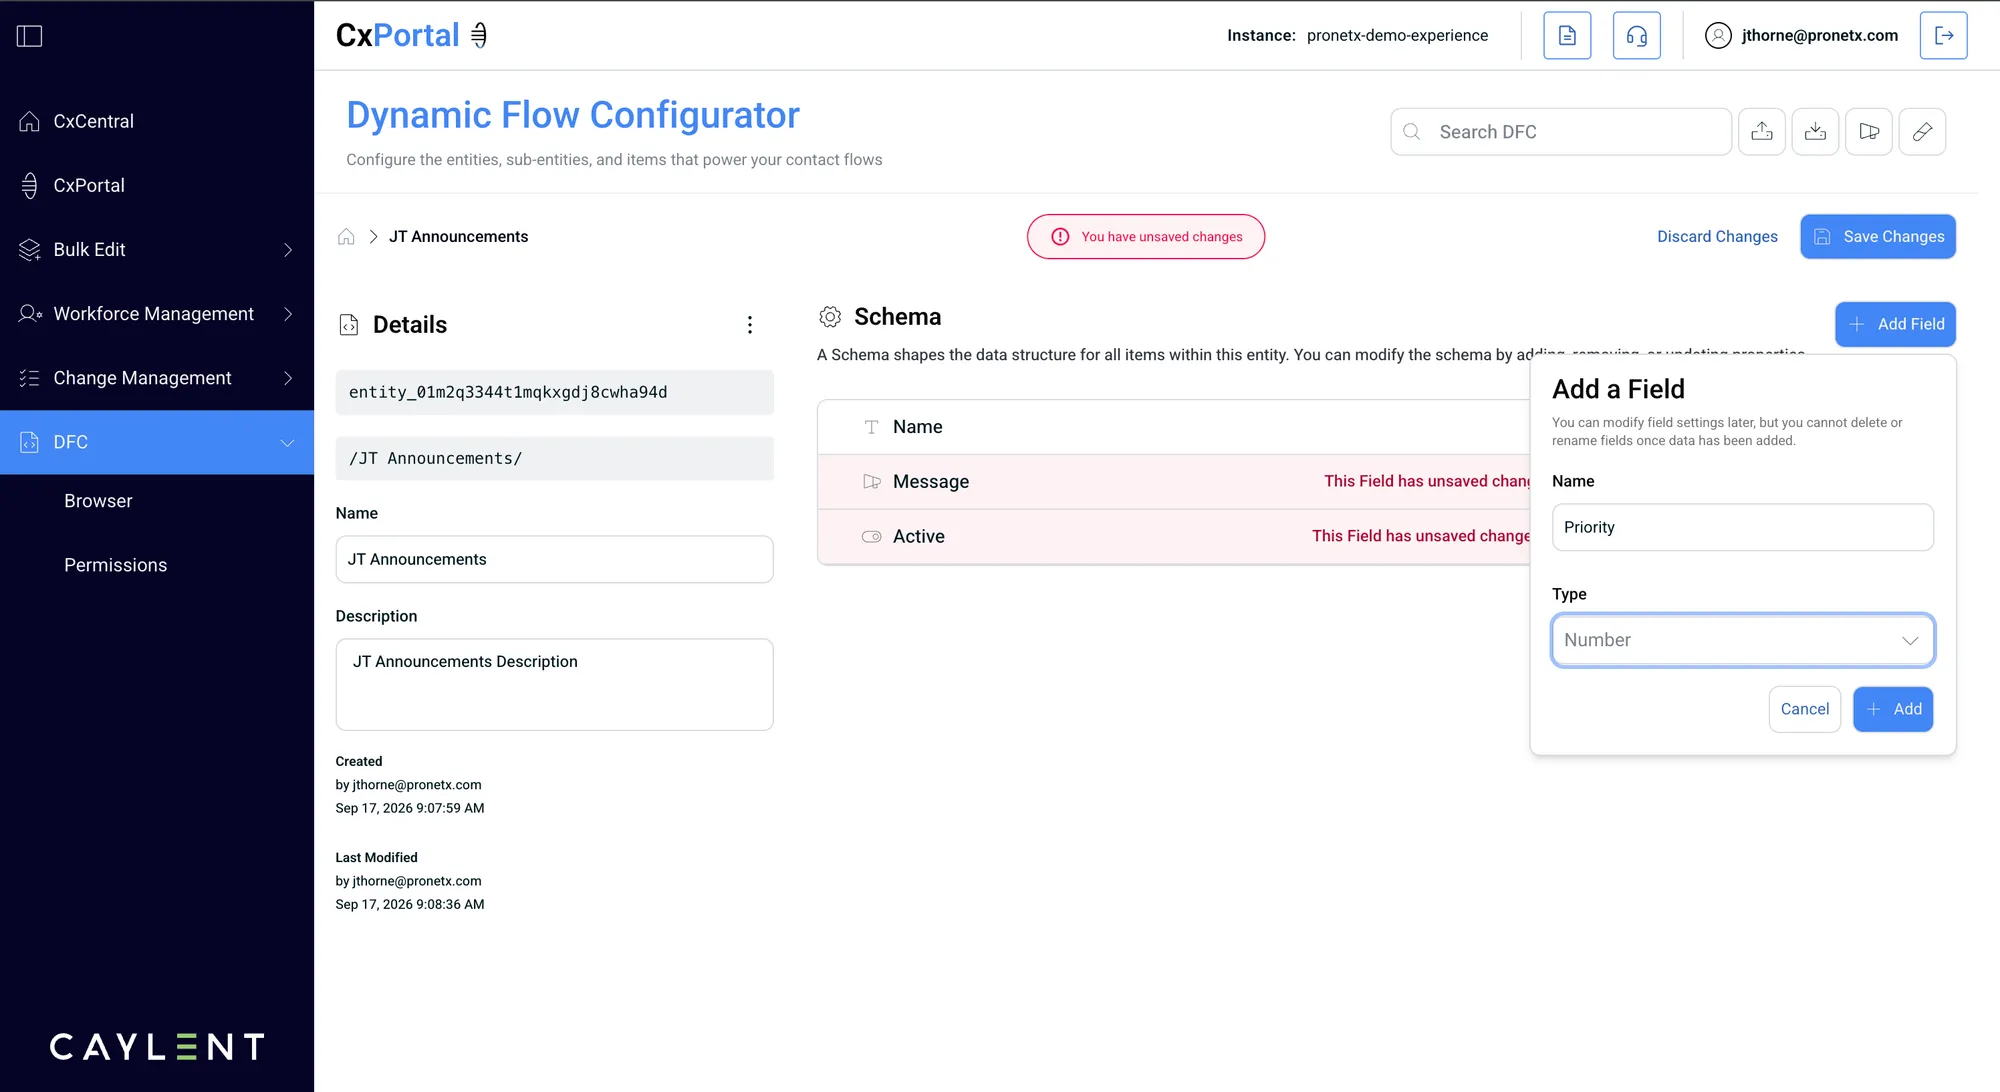Edit the Description text area
The image size is (2000, 1092).
click(555, 685)
